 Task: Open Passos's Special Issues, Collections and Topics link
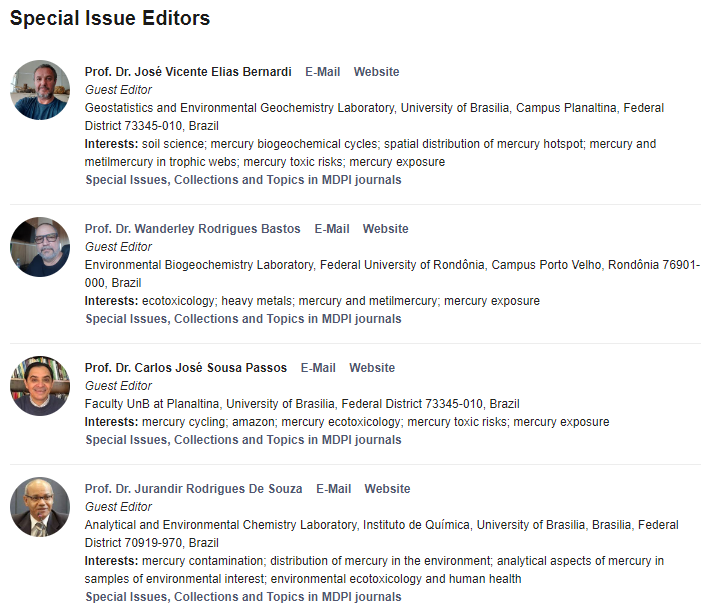[243, 440]
